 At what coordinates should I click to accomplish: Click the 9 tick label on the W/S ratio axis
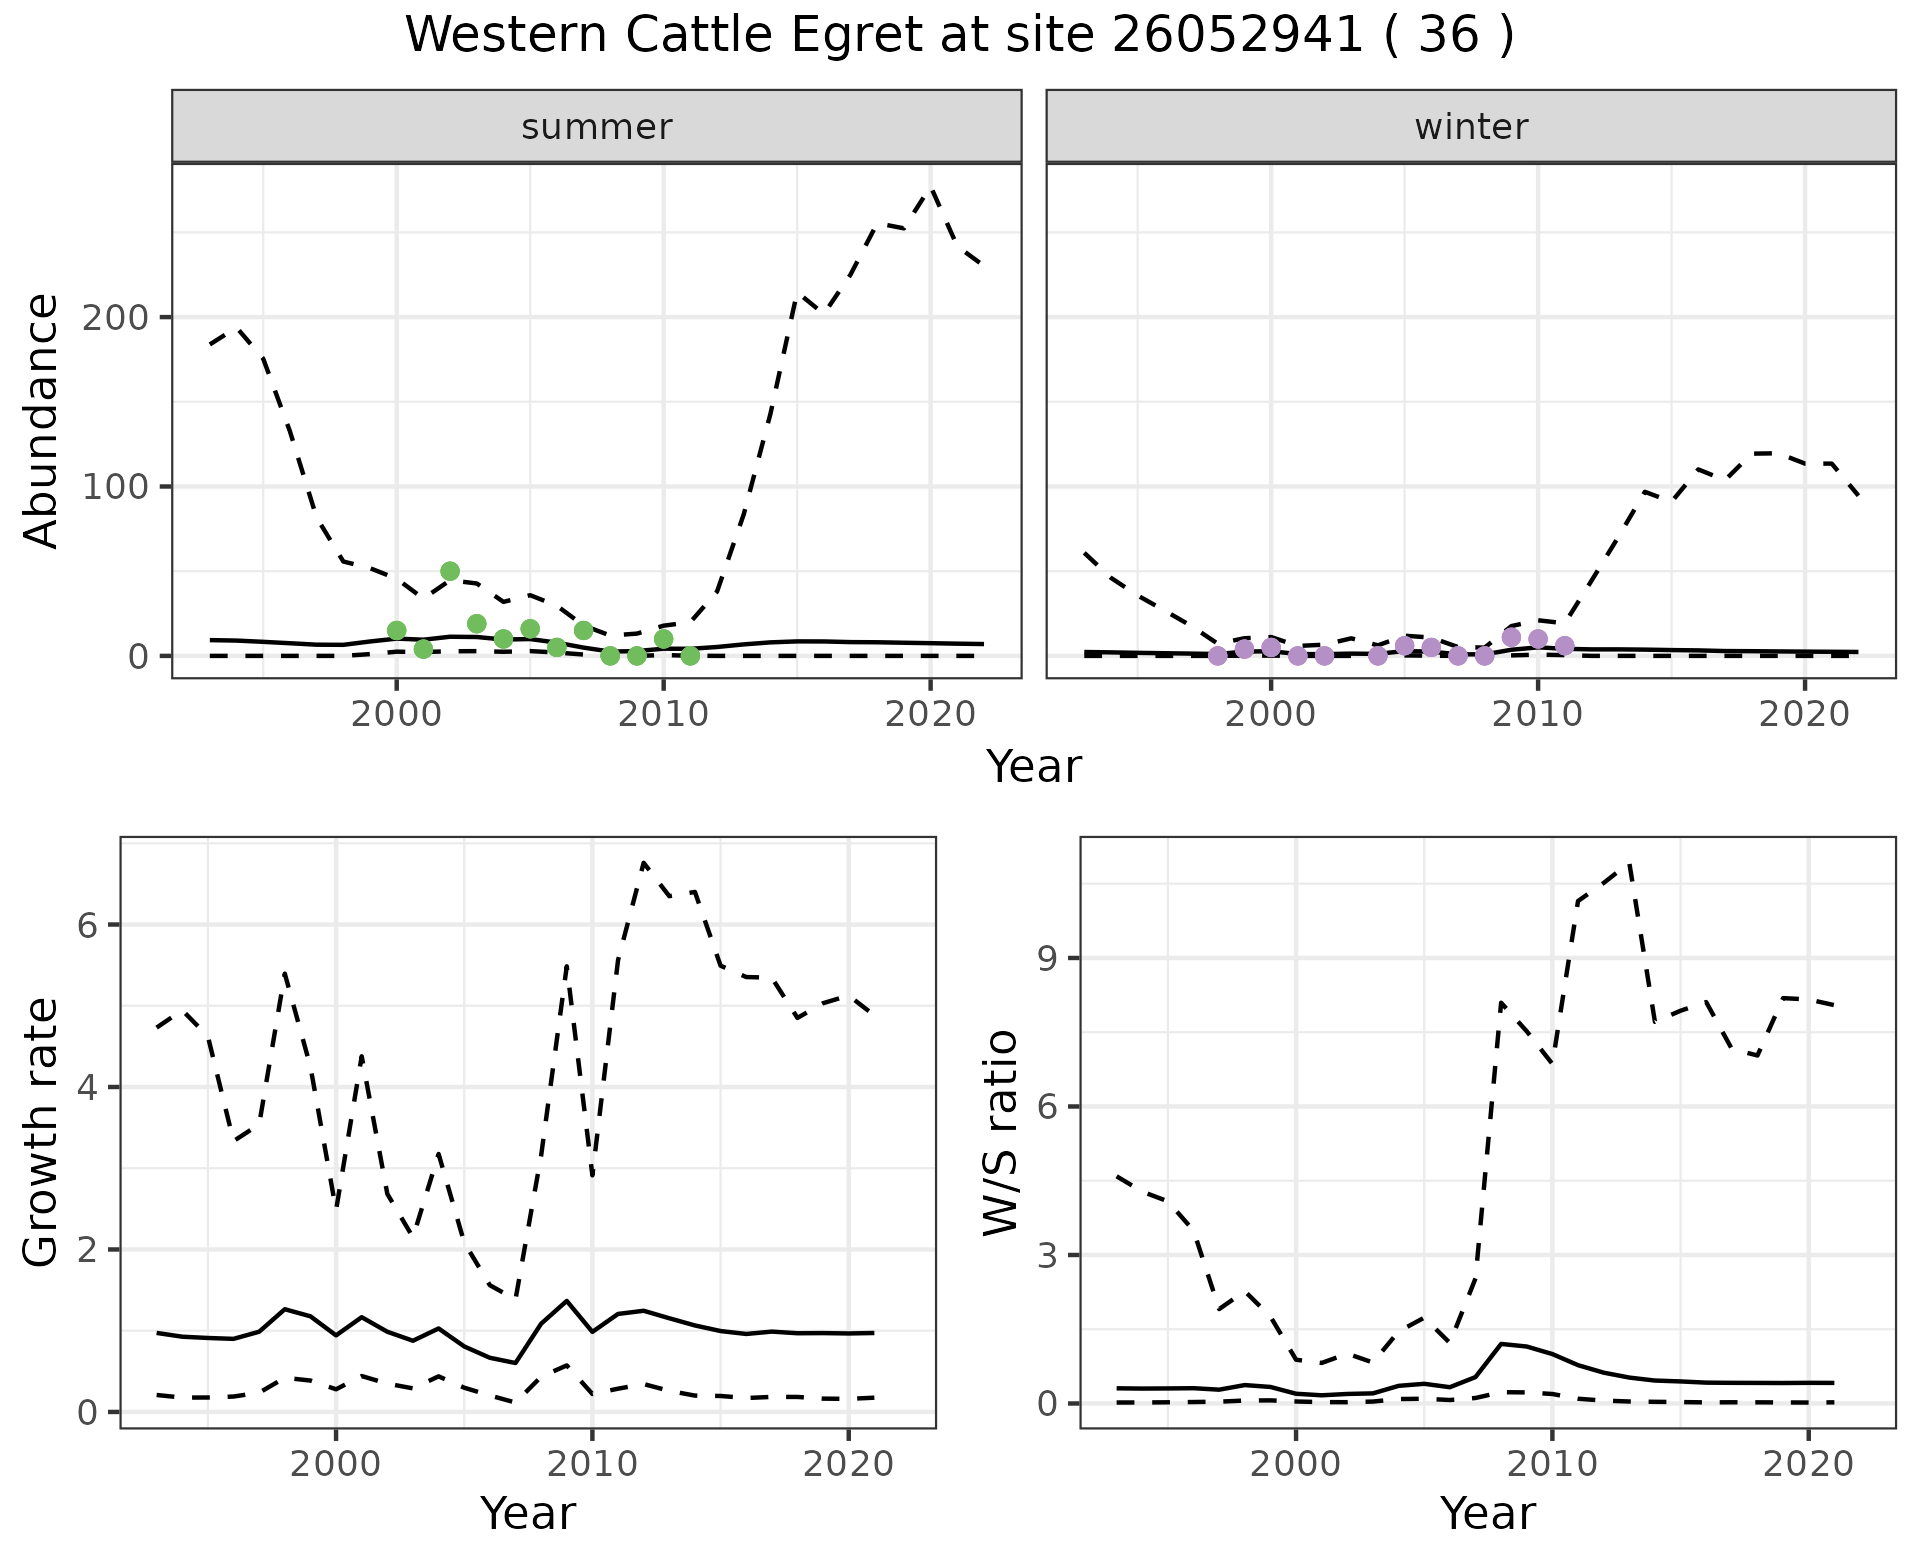pos(1047,958)
